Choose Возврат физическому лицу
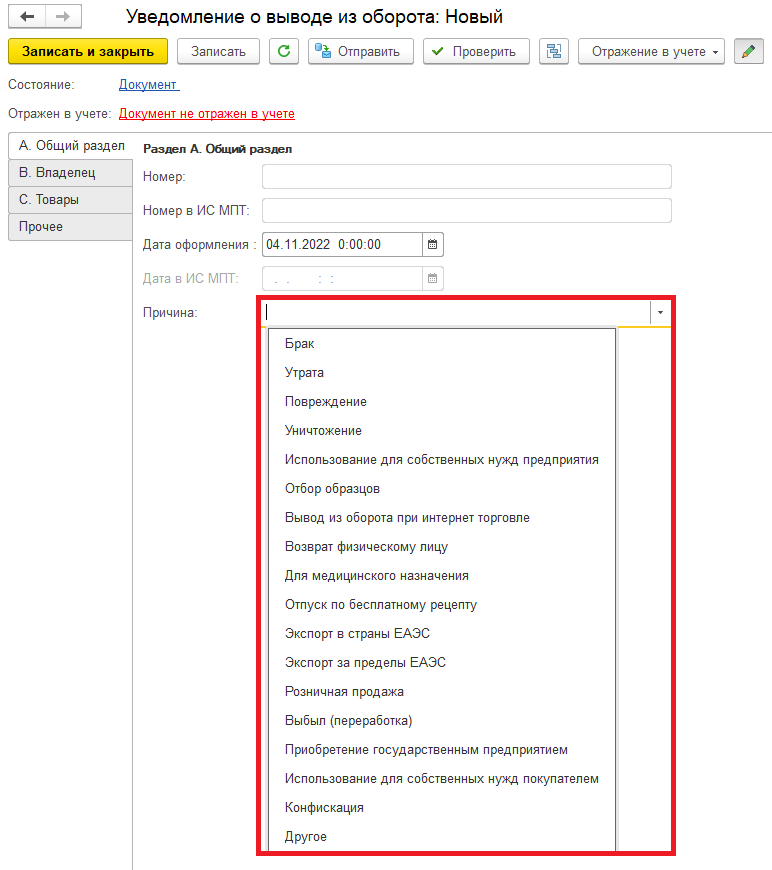Viewport: 772px width, 870px height. 442,547
